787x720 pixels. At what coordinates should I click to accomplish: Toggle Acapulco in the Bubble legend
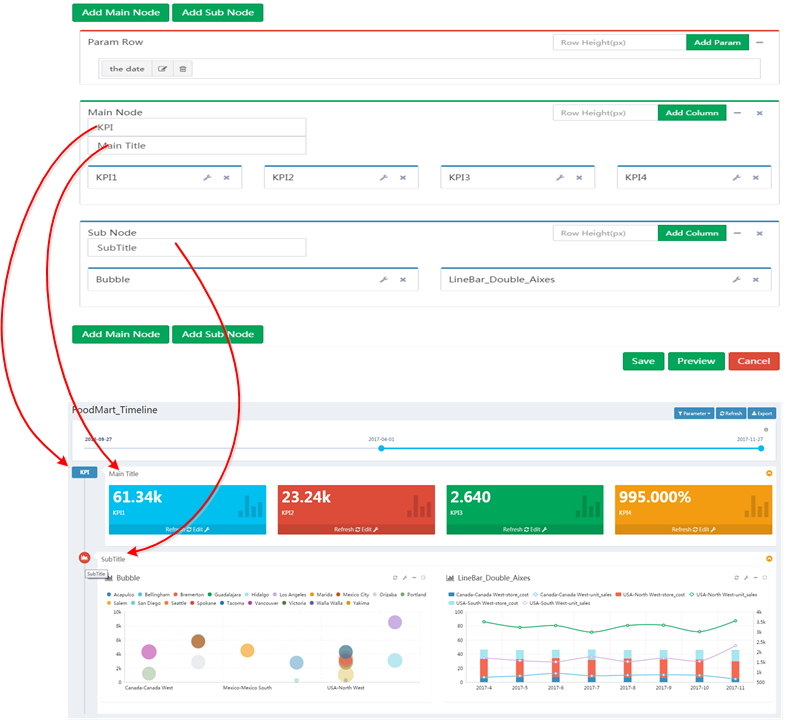(120, 595)
